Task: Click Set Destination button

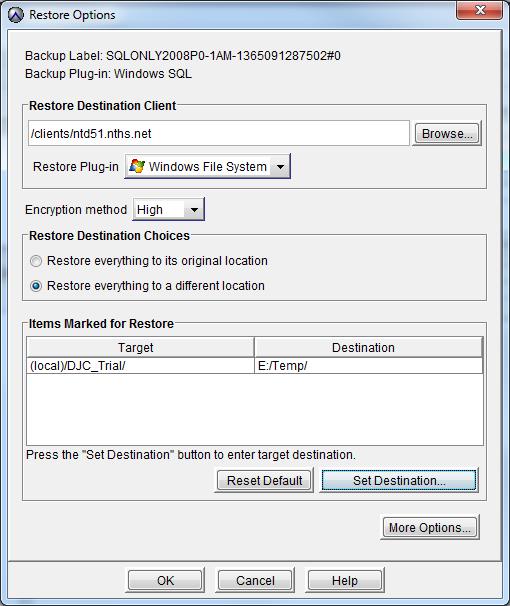Action: [x=399, y=480]
